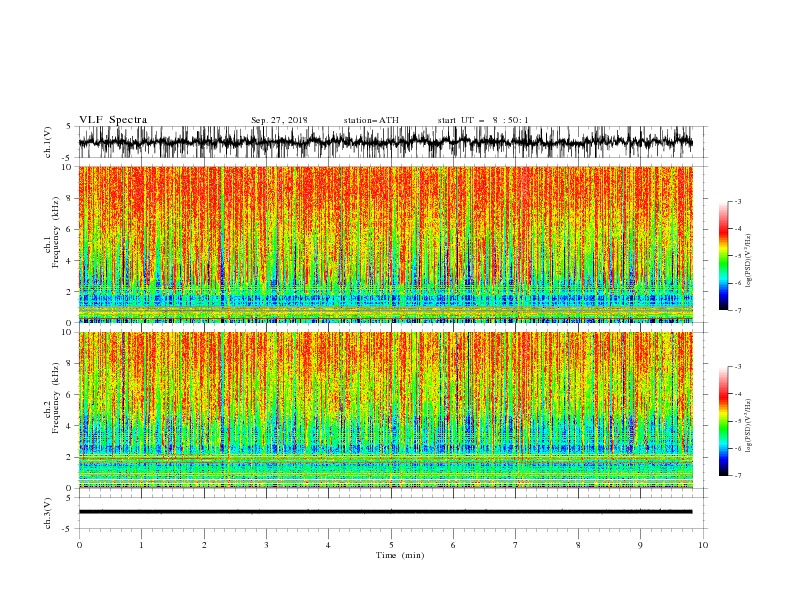This screenshot has height=612, width=792.
Task: Click the "-3" label on upper colorbar
Action: pyautogui.click(x=738, y=201)
